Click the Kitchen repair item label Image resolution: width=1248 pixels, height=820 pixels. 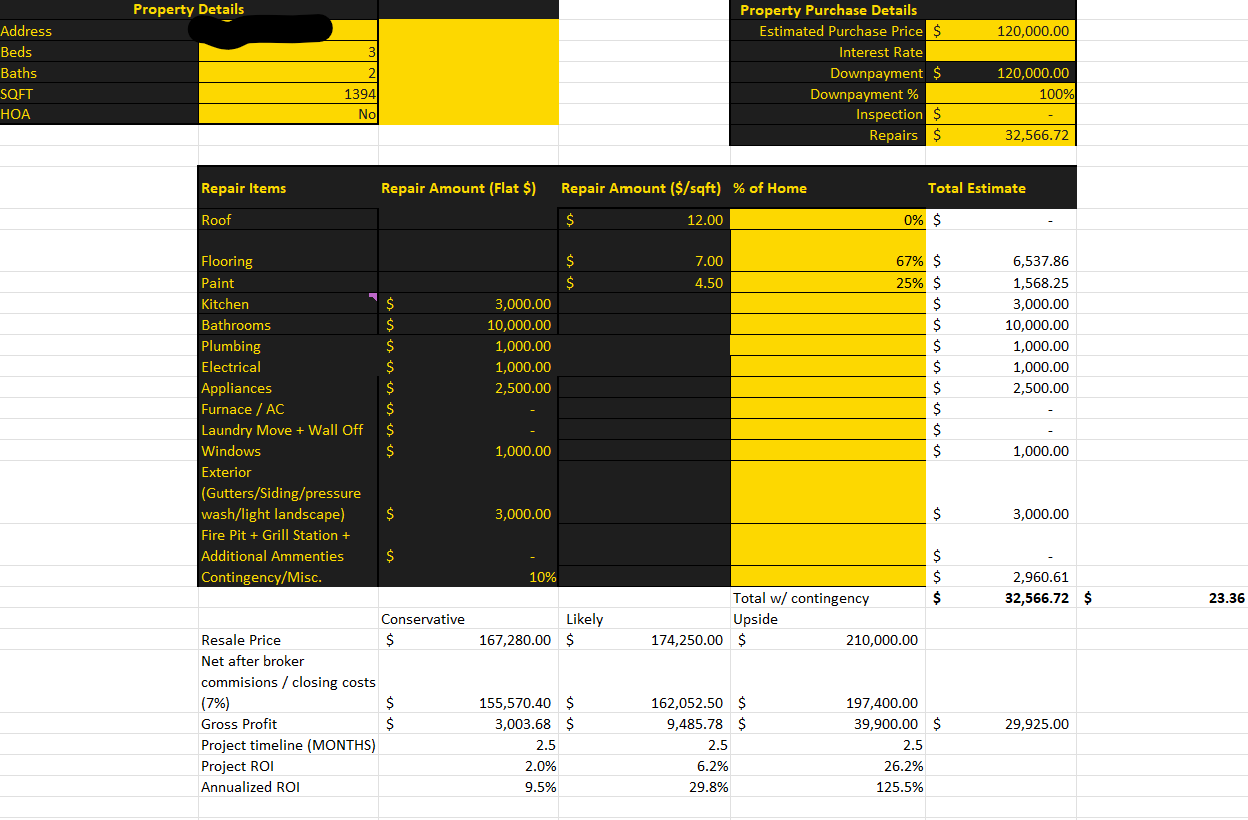click(225, 304)
